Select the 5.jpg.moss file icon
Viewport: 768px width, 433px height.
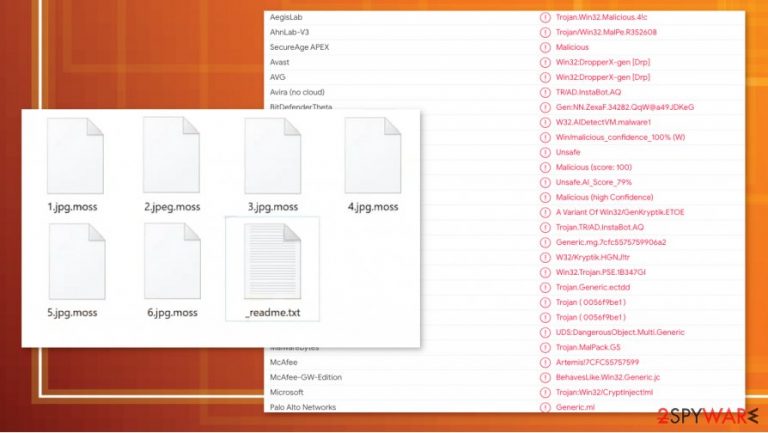[77, 262]
